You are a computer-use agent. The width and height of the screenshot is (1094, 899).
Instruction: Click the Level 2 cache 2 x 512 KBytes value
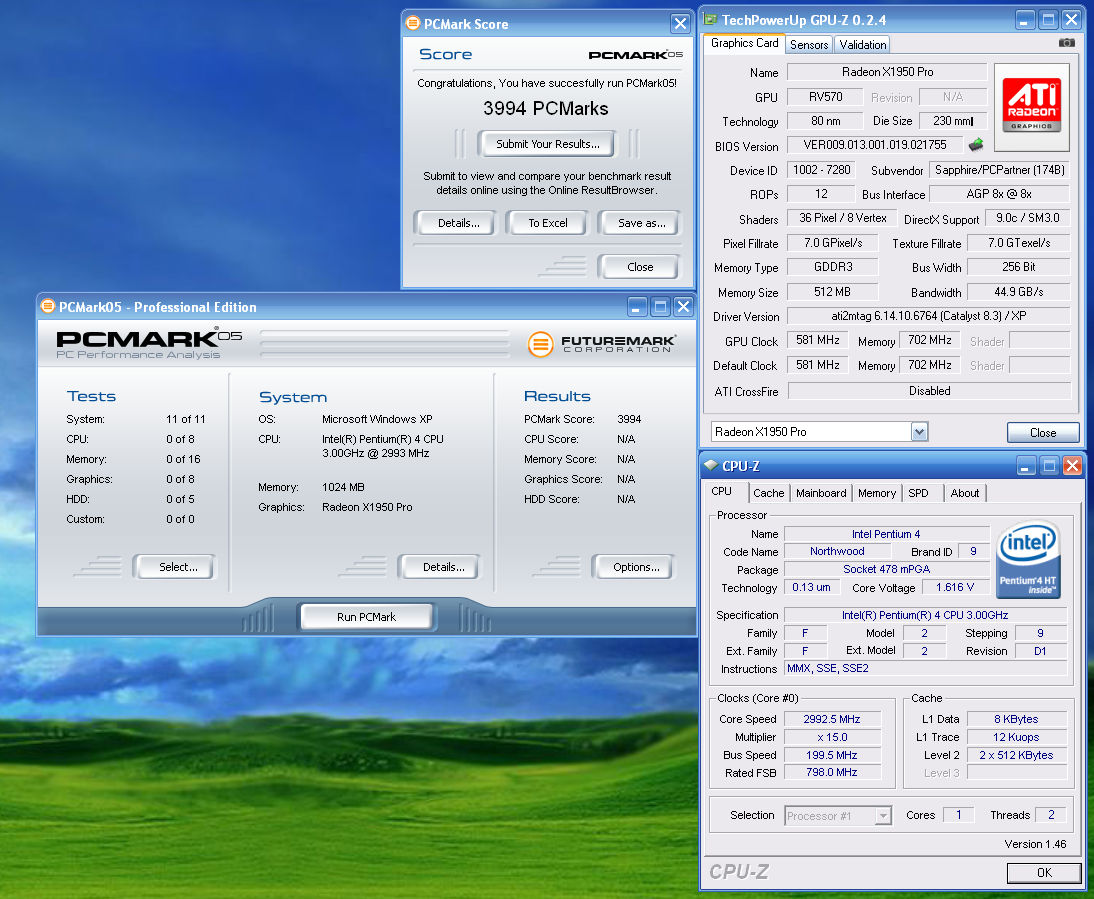click(1016, 755)
